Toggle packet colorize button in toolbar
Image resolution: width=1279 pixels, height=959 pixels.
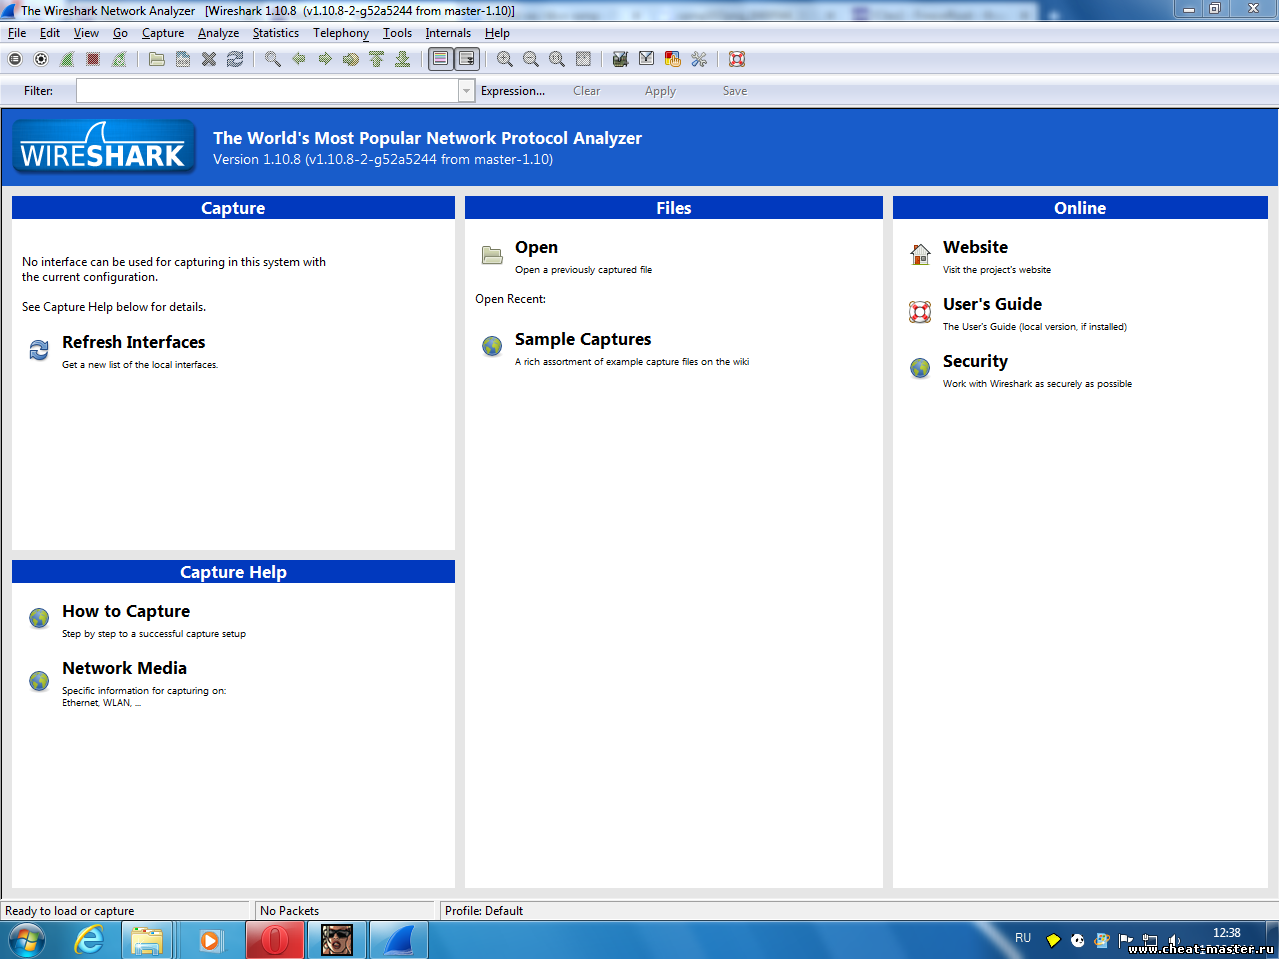tap(440, 59)
